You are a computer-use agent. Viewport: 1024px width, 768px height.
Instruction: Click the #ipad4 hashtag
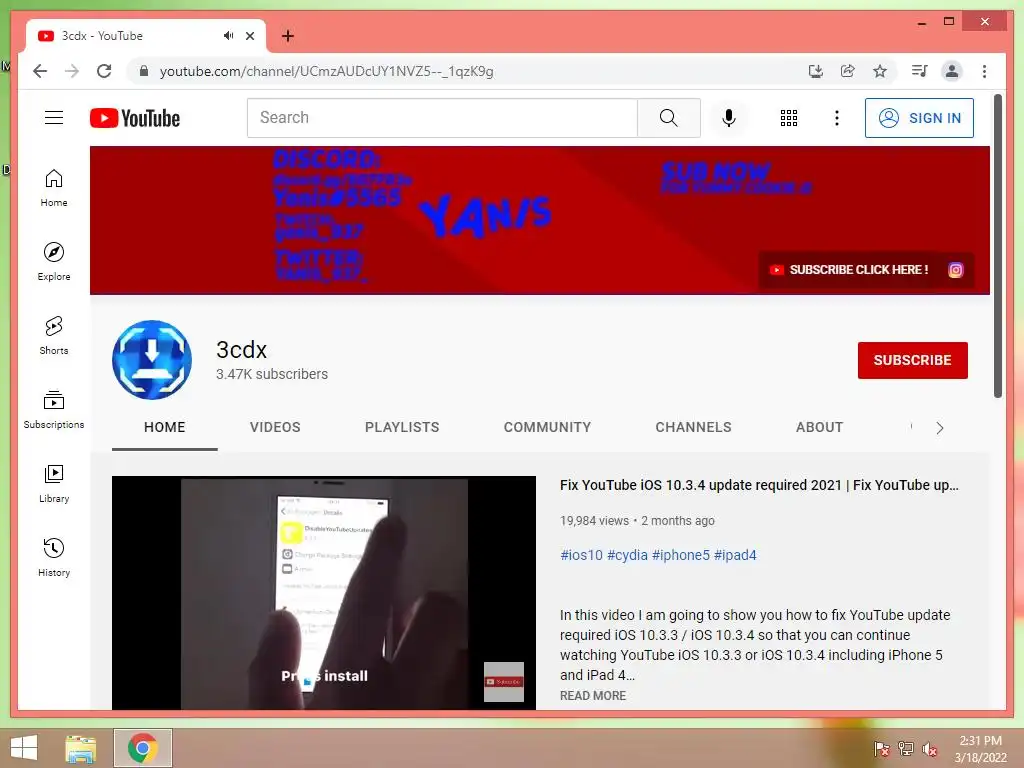(x=735, y=555)
